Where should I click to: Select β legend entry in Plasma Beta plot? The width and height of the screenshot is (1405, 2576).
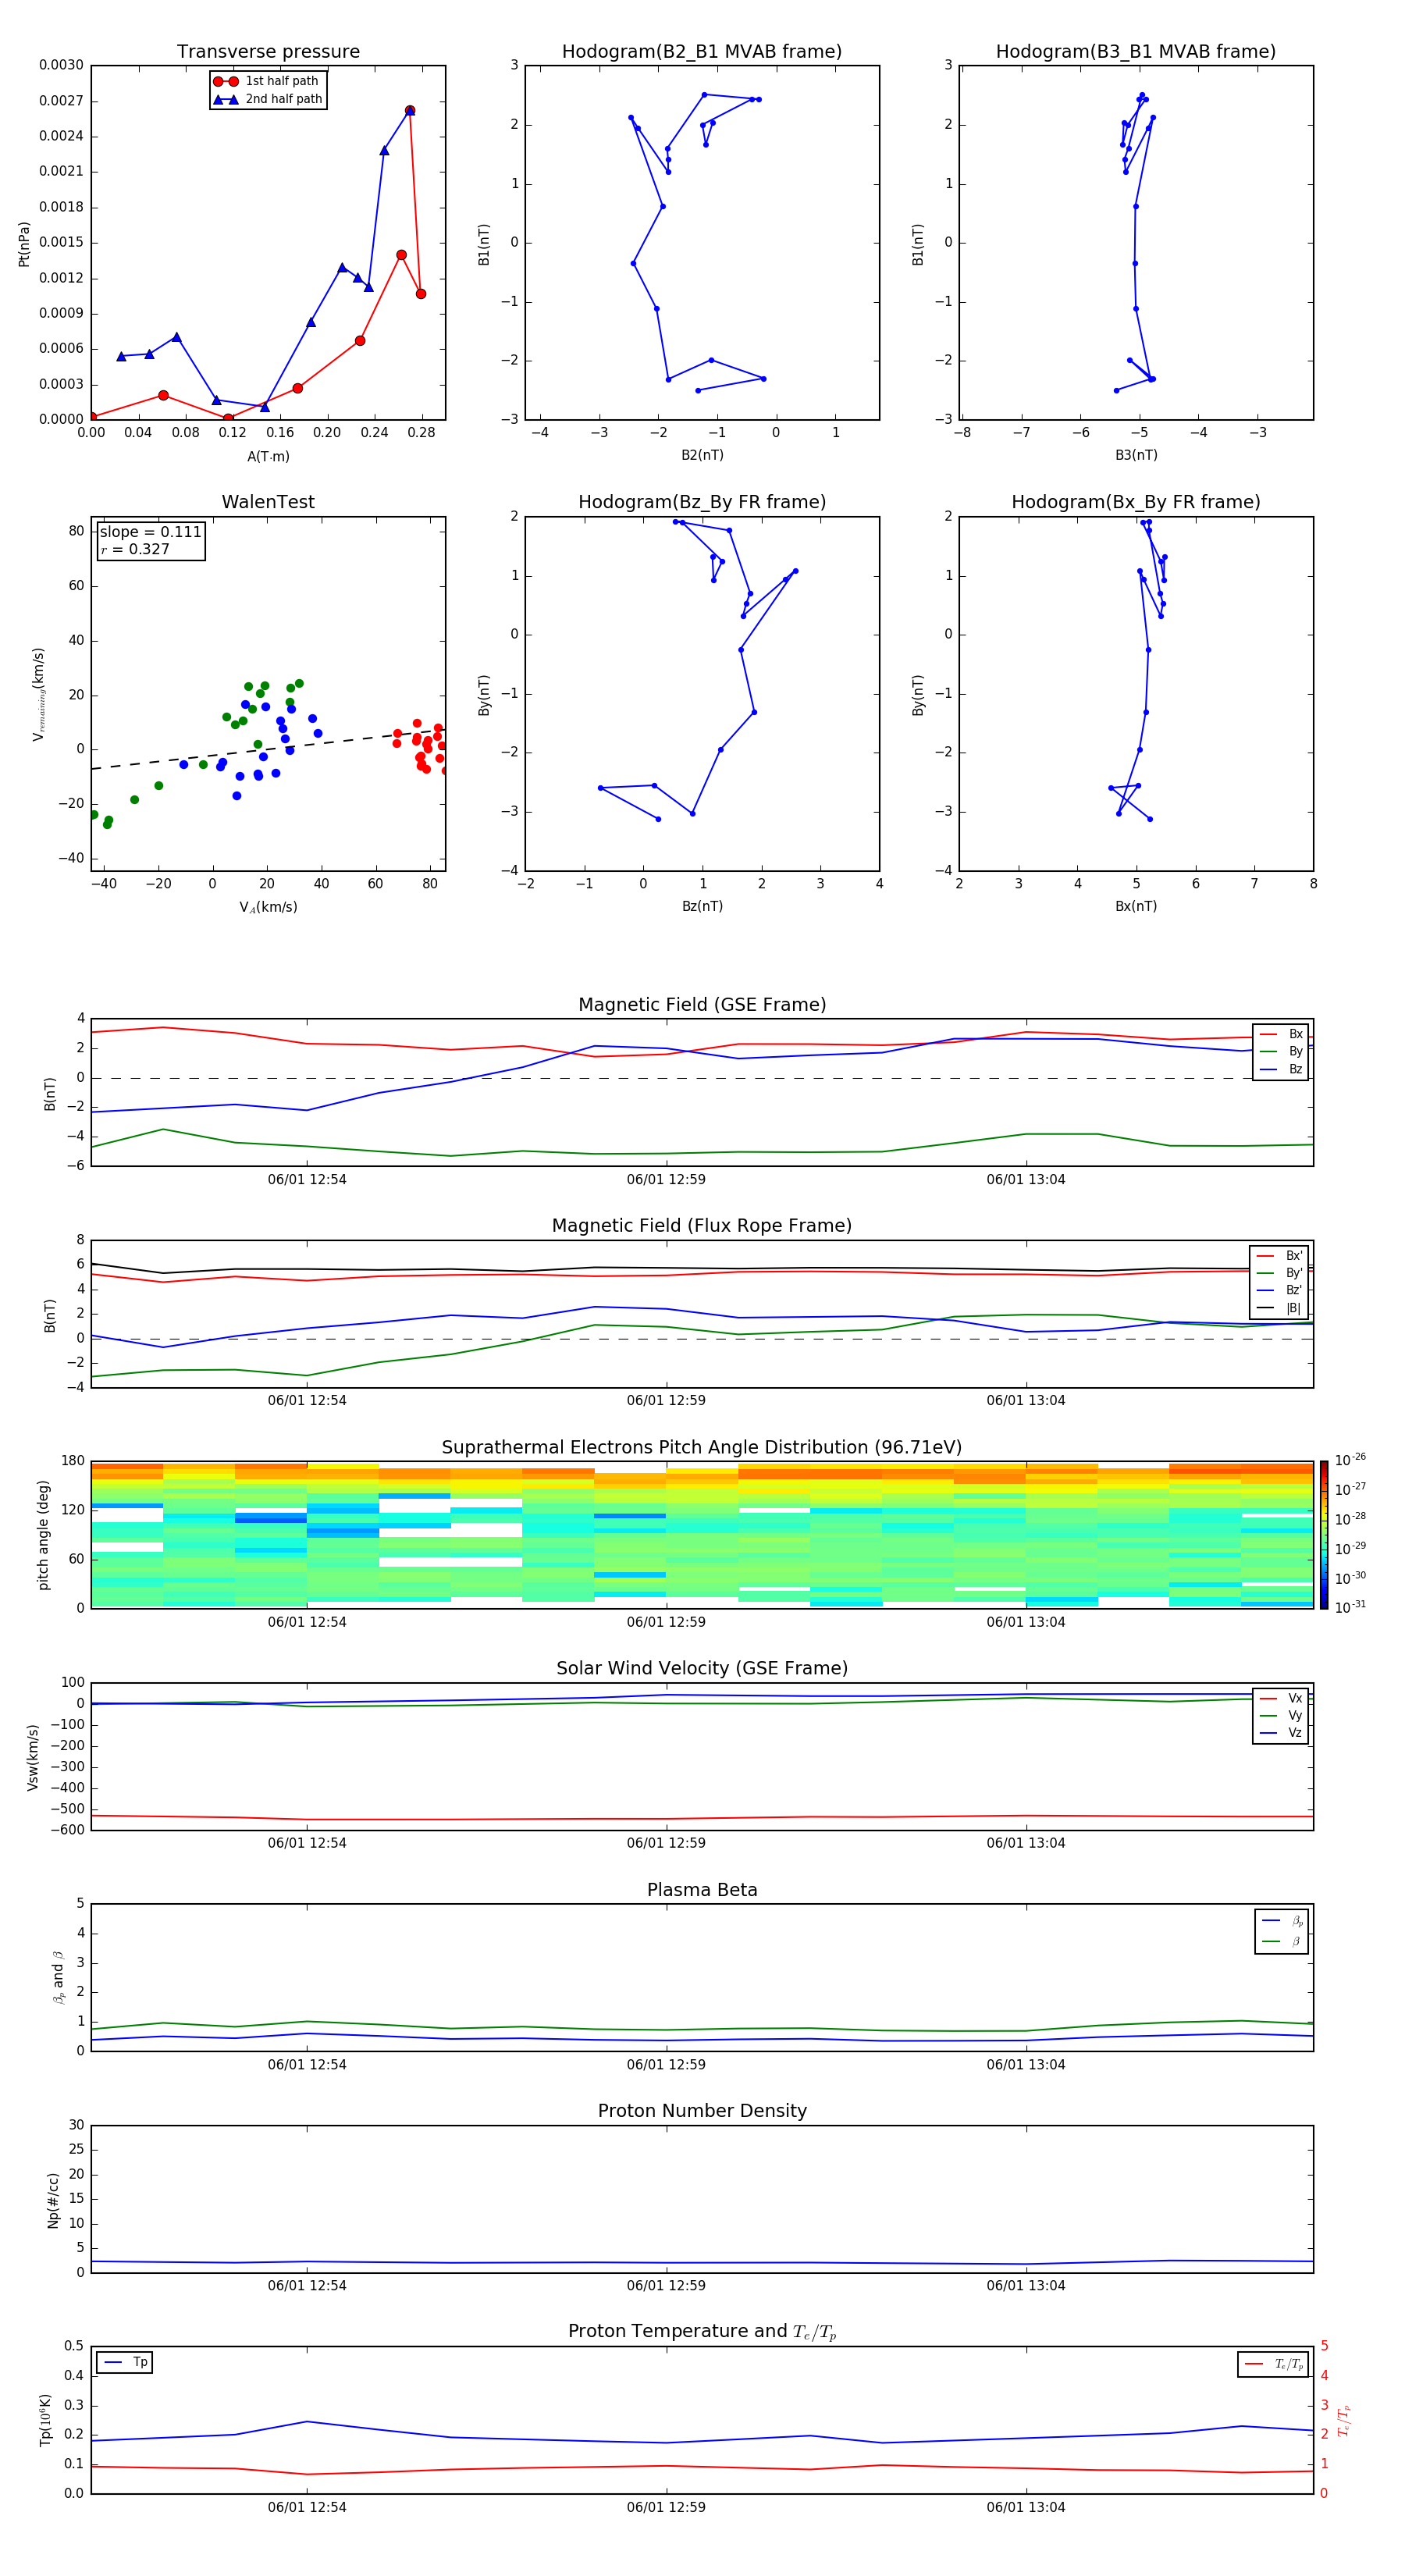(x=1282, y=1941)
